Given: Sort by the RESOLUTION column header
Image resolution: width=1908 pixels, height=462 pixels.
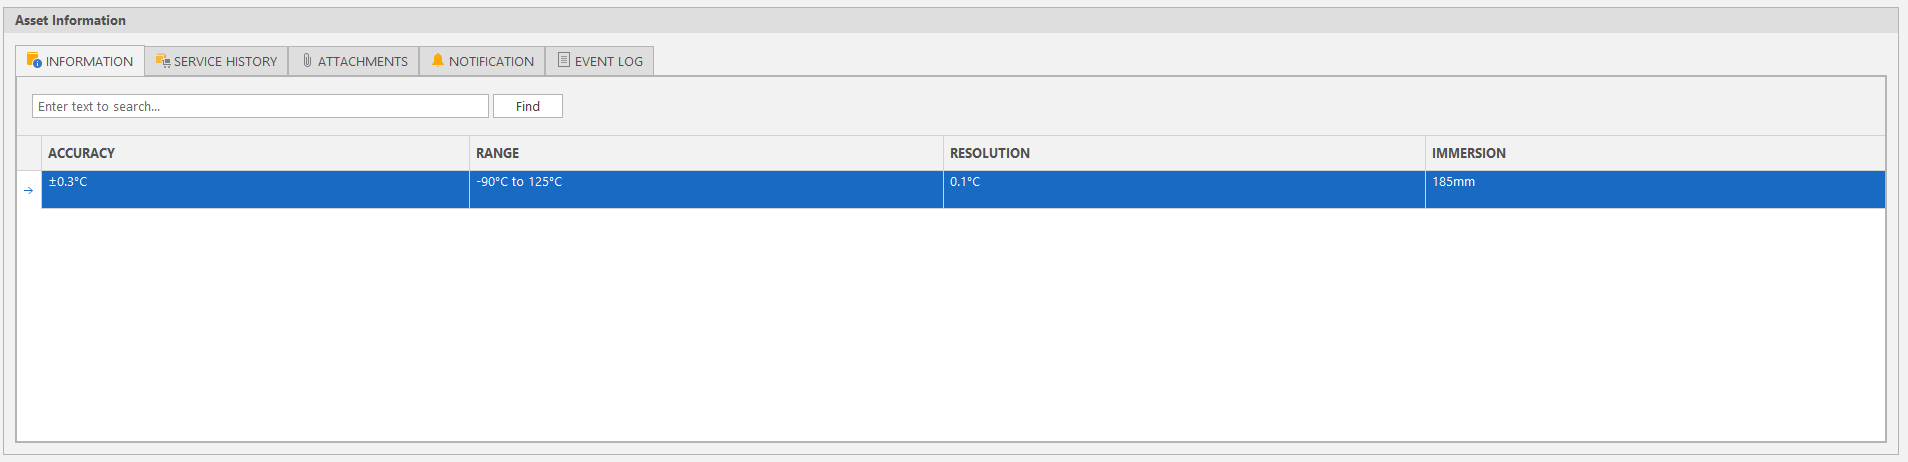Looking at the screenshot, I should tap(1184, 153).
